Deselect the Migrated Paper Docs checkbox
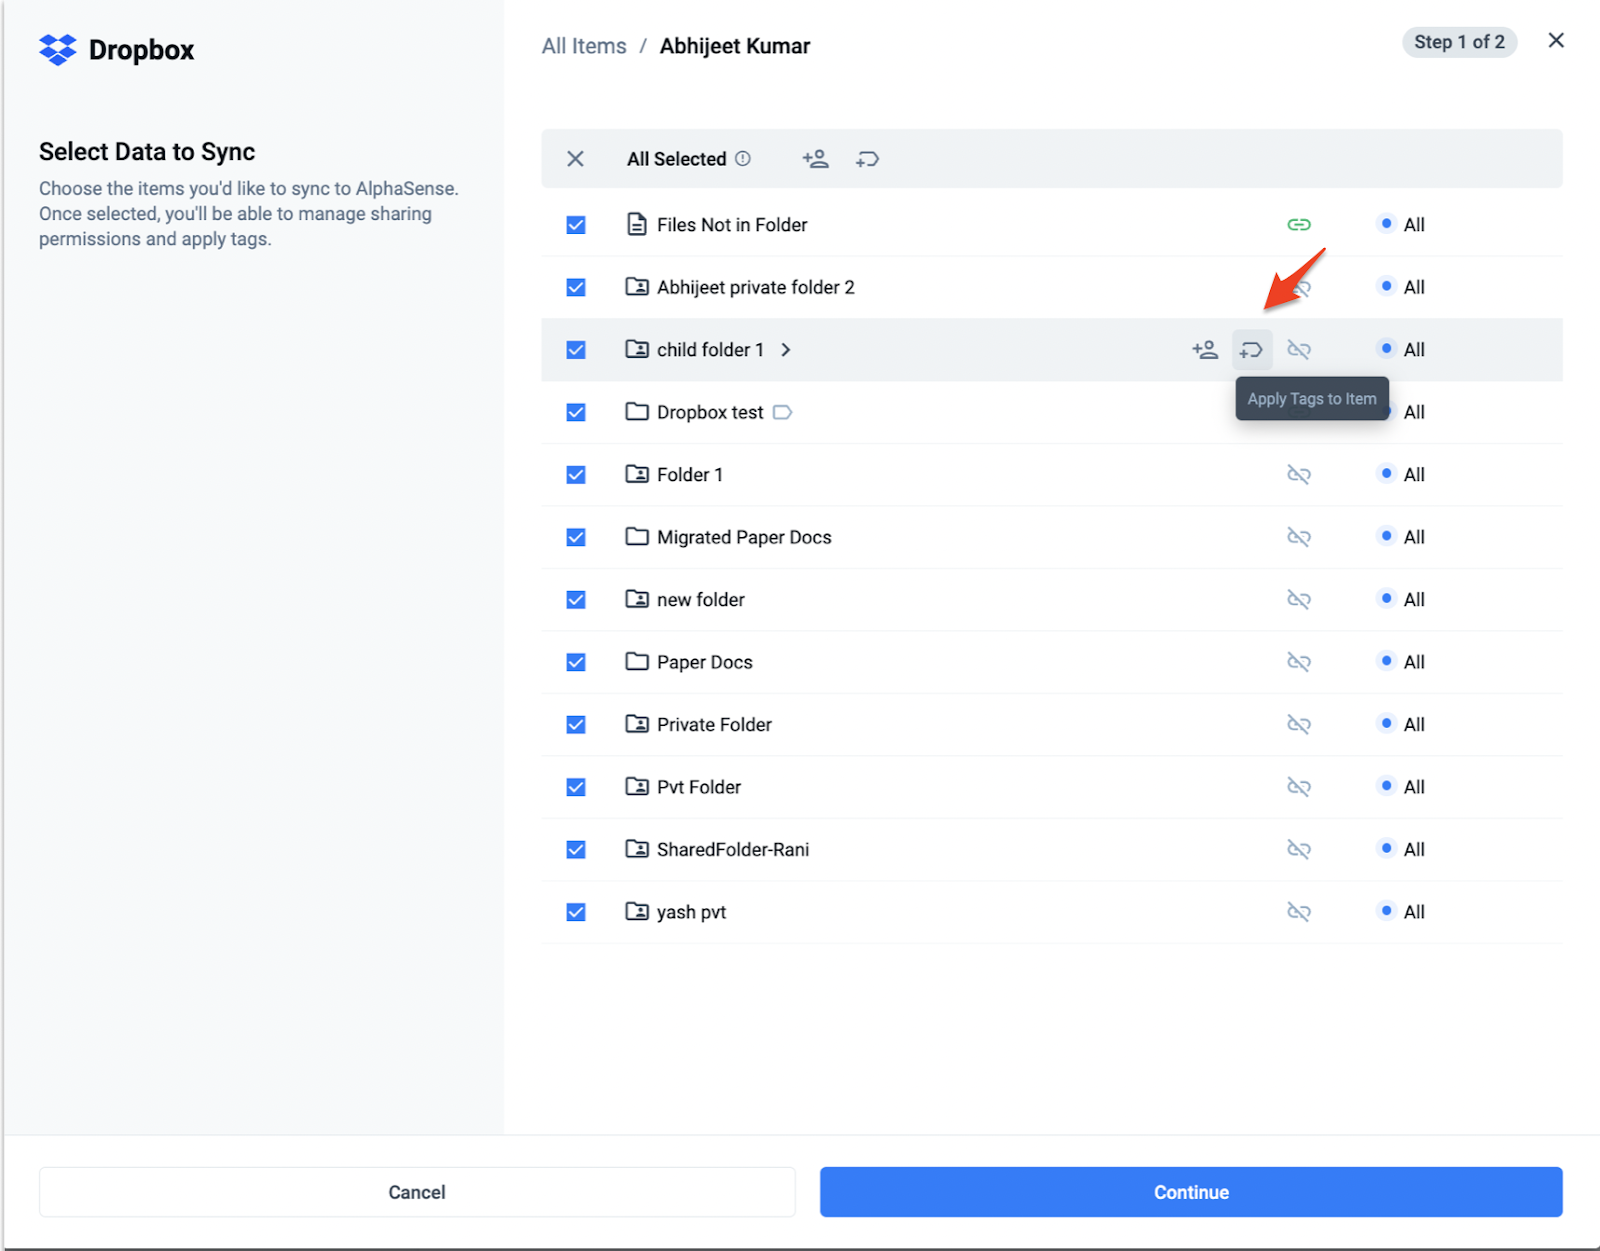Screen dimensions: 1600x1251 pos(576,537)
